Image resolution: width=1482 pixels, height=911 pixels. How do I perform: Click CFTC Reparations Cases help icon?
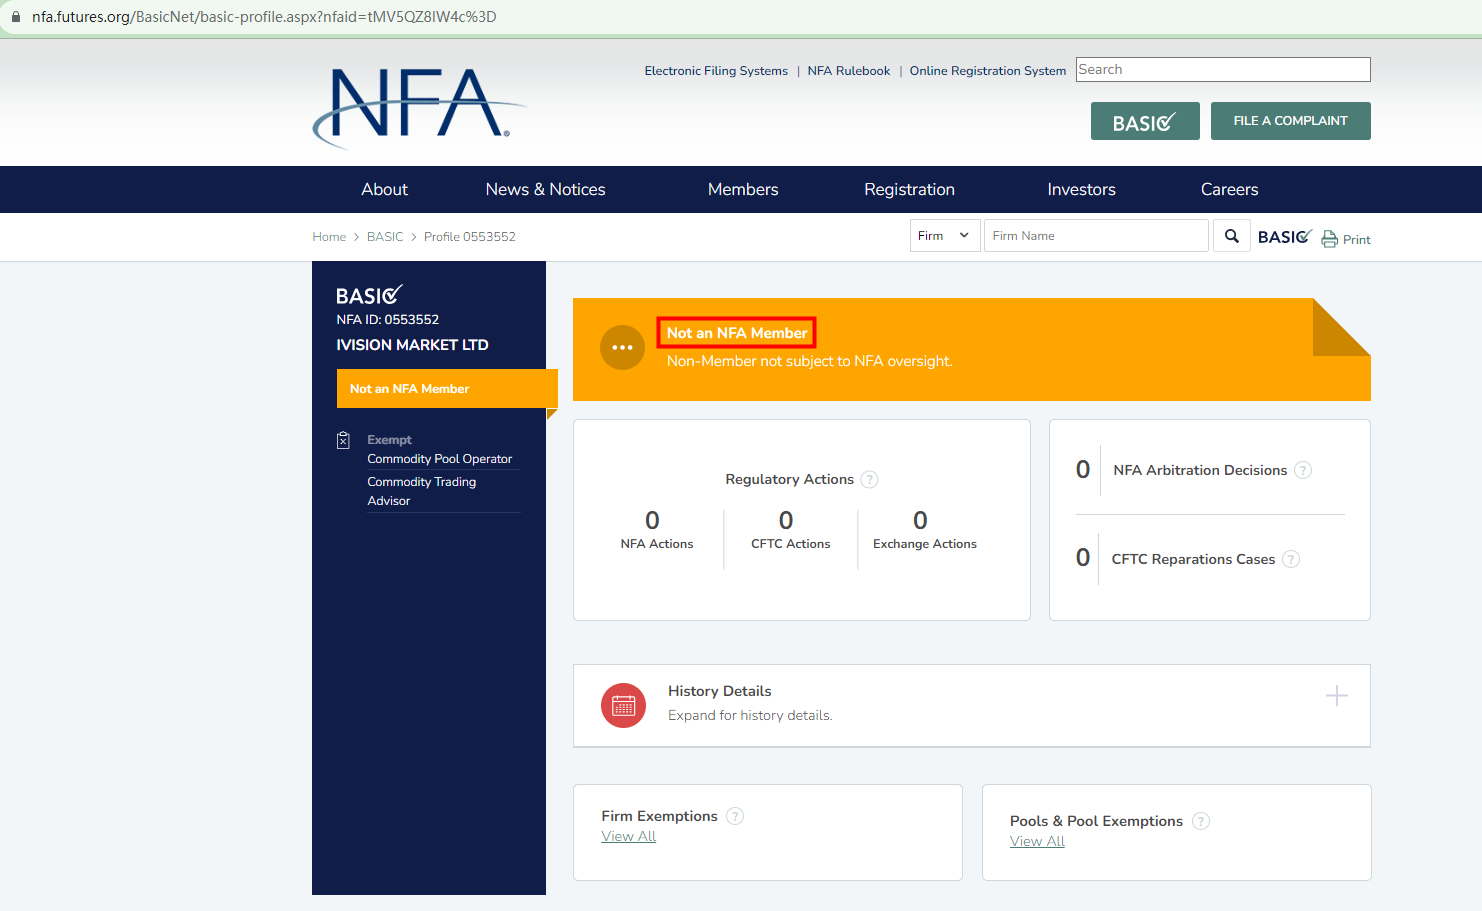coord(1291,559)
